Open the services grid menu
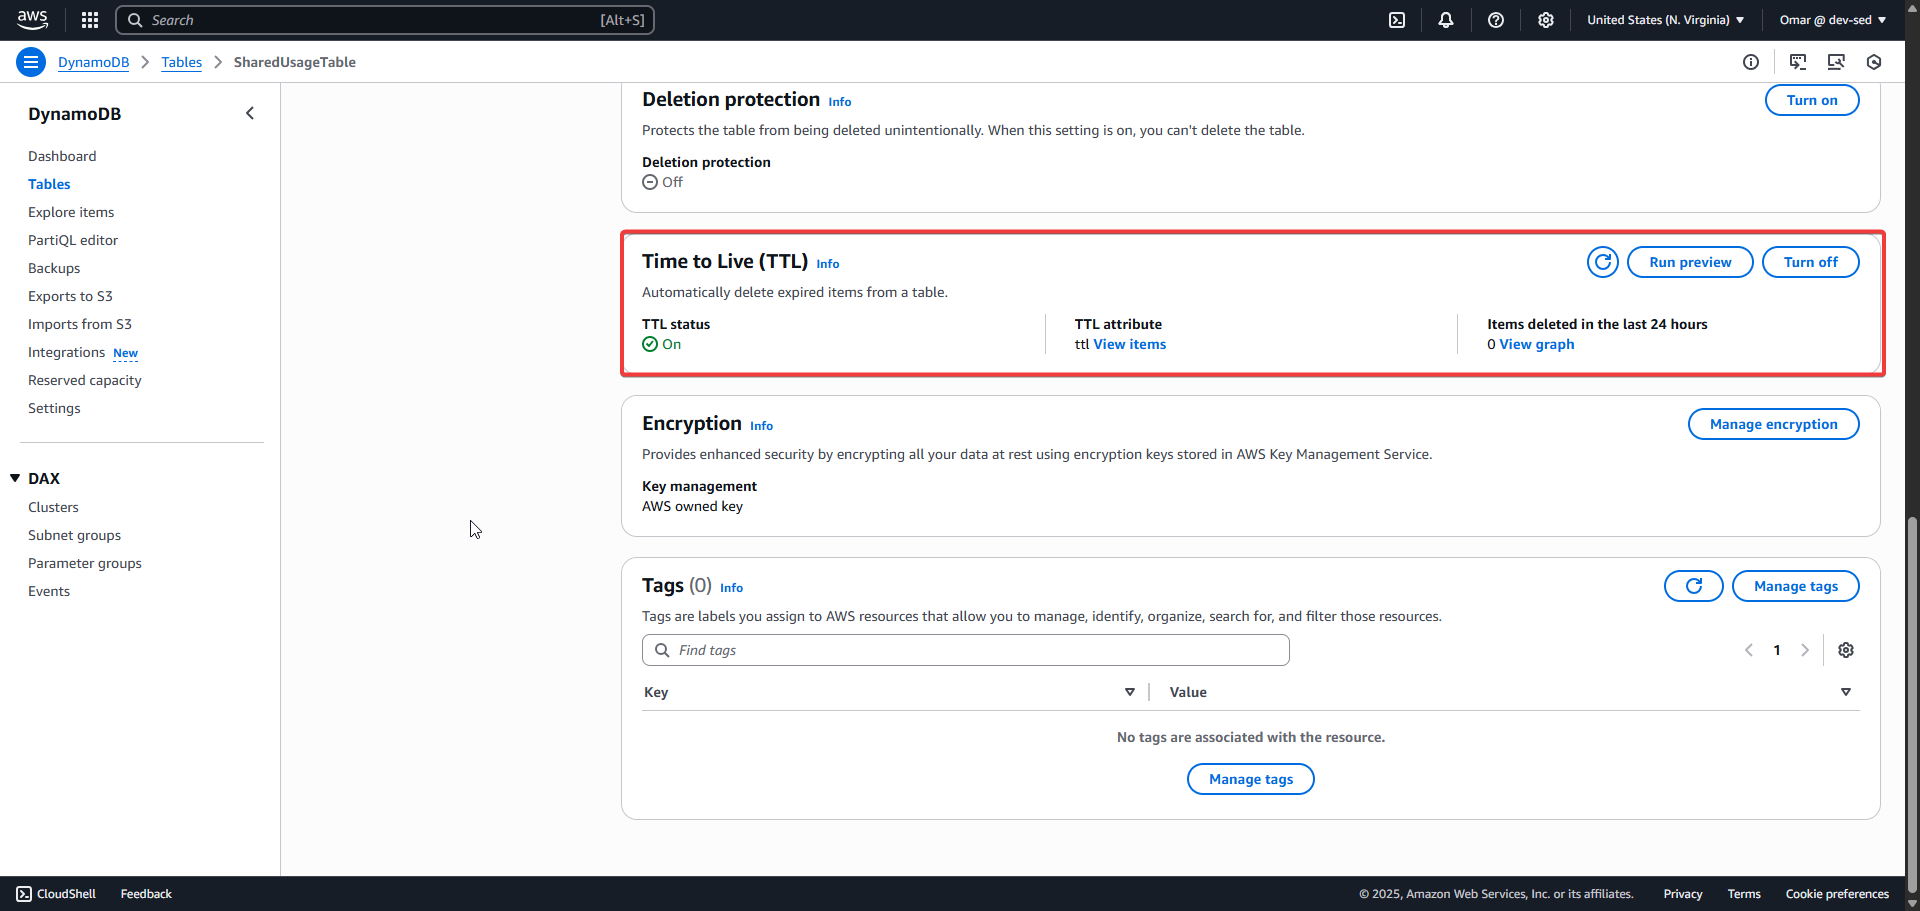Image resolution: width=1920 pixels, height=911 pixels. (x=90, y=20)
